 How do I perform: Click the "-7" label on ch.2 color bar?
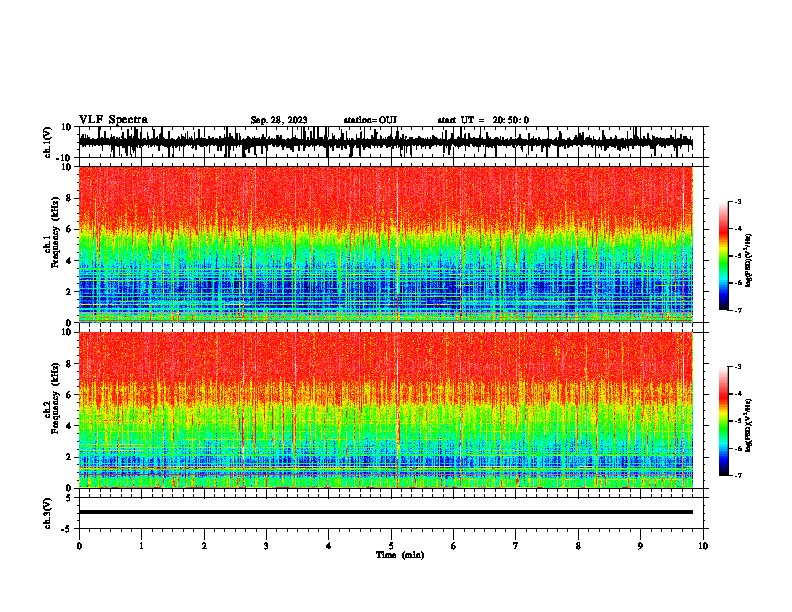click(x=738, y=475)
